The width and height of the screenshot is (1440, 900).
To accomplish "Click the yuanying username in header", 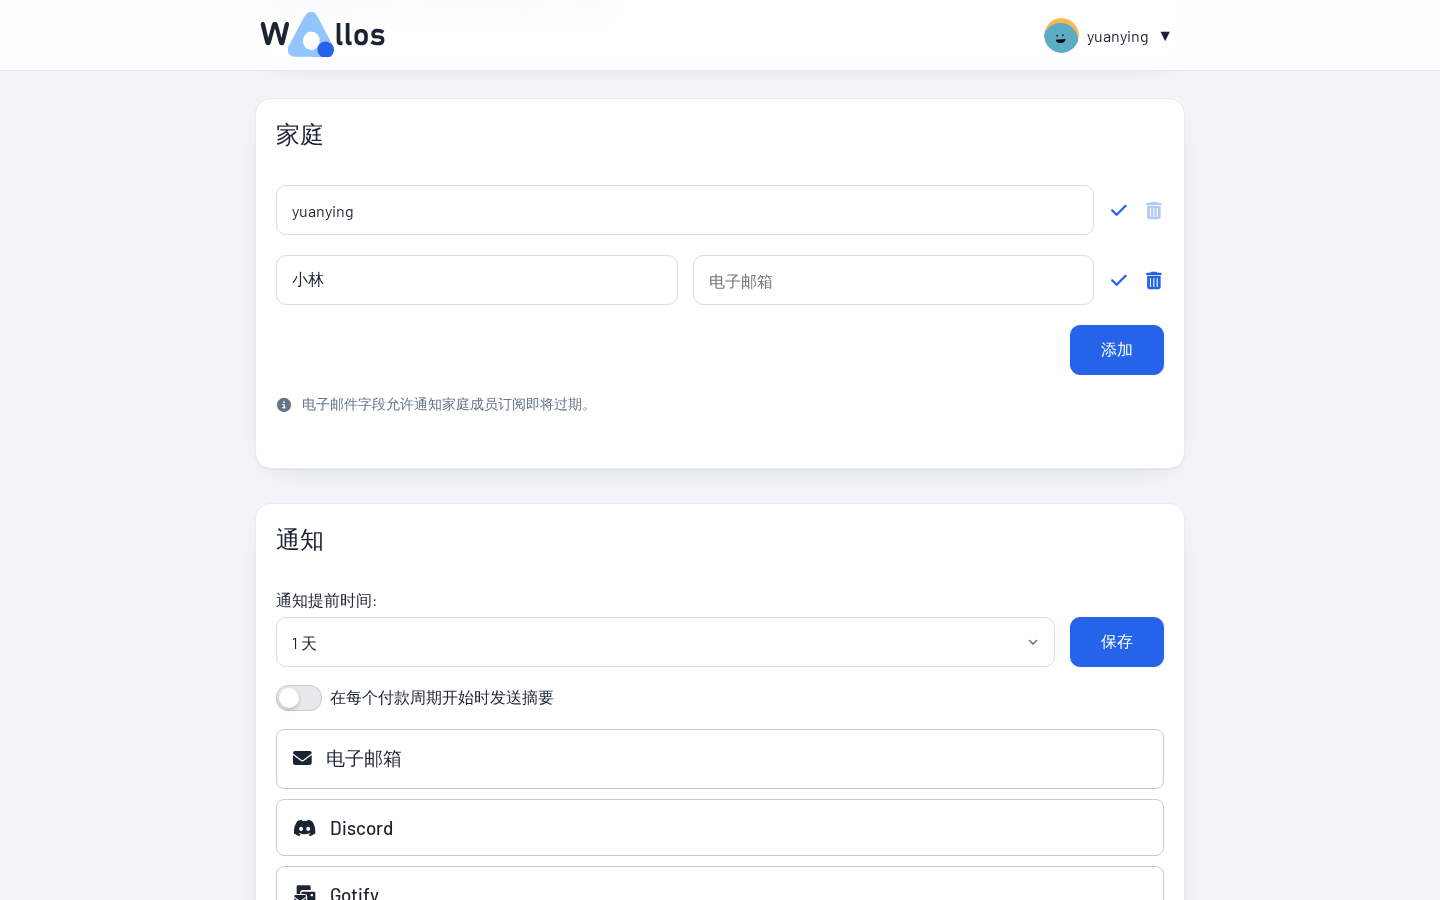I will click(x=1117, y=36).
